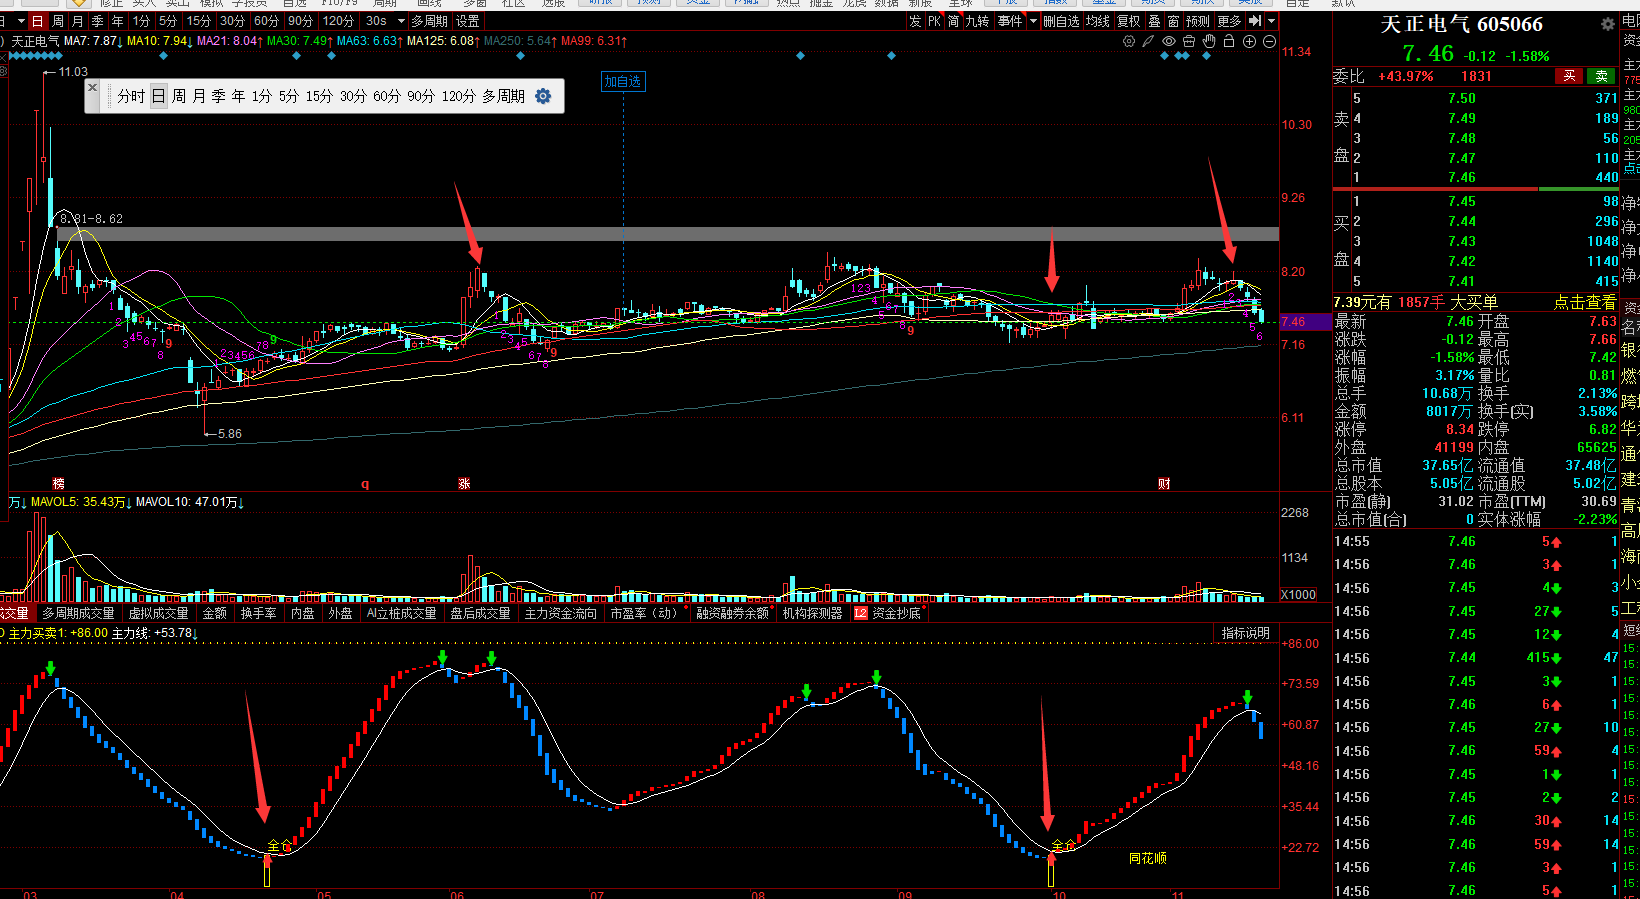Switch to 换手率 indicator tab
The width and height of the screenshot is (1640, 899).
click(x=259, y=613)
